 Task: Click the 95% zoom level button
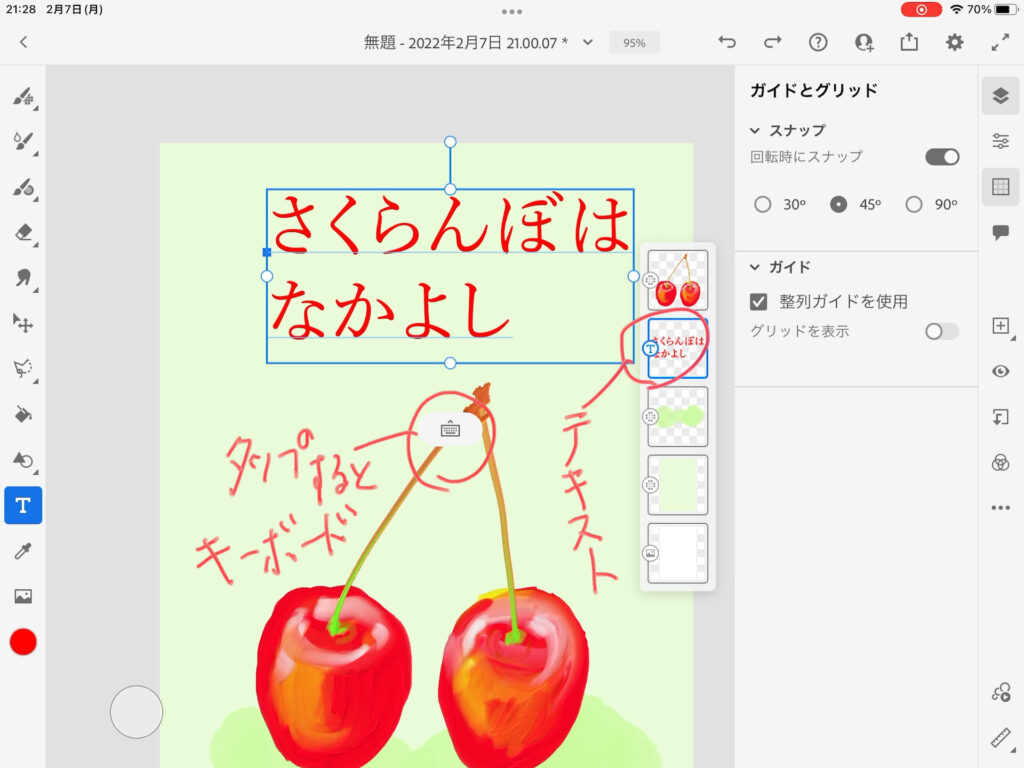634,42
